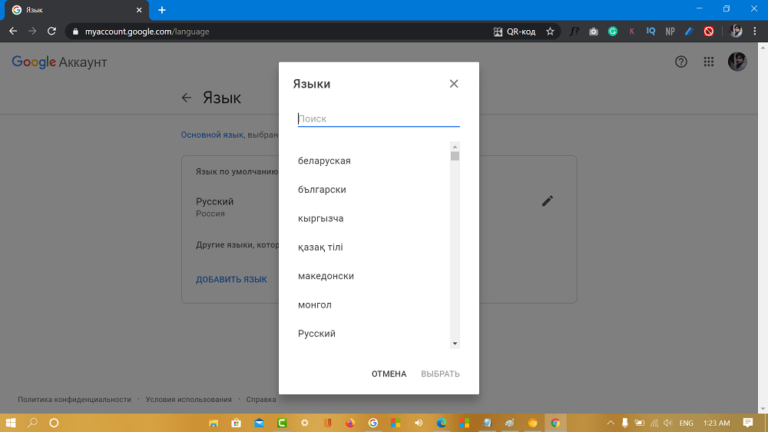Open the Grammarly extension icon

[613, 31]
